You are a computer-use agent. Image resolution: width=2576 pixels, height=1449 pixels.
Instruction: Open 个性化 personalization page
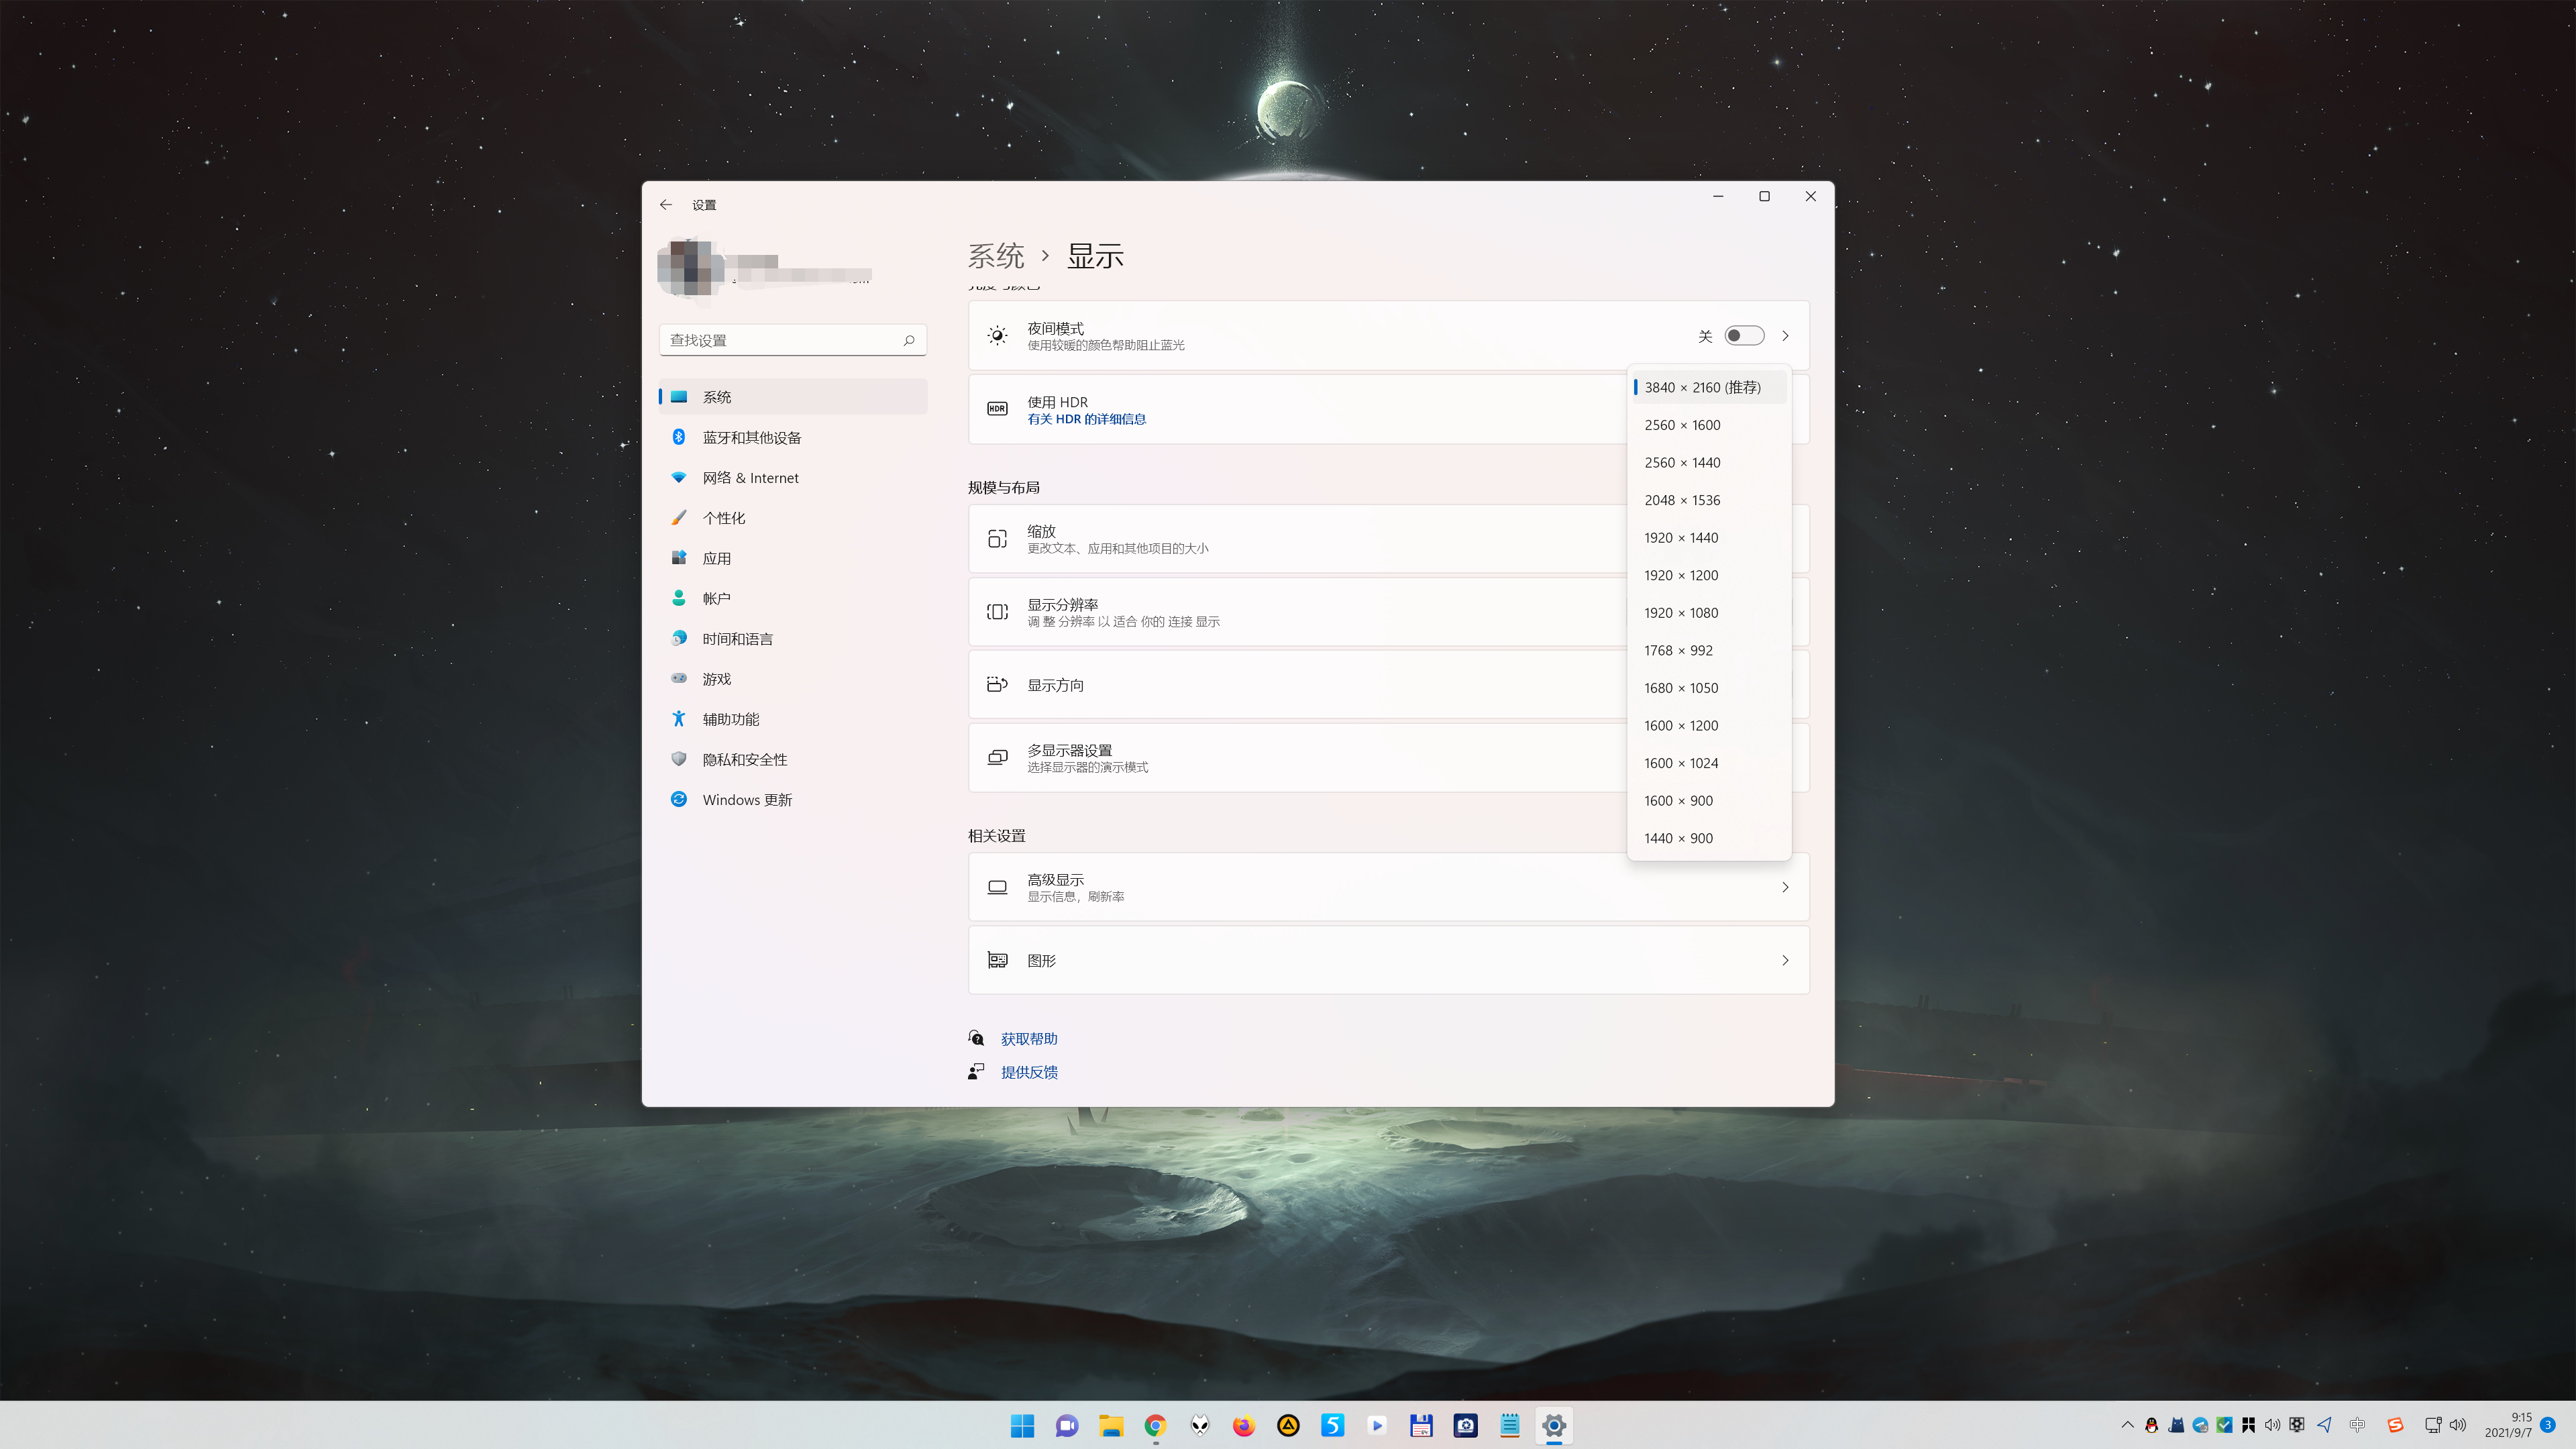[x=723, y=518]
